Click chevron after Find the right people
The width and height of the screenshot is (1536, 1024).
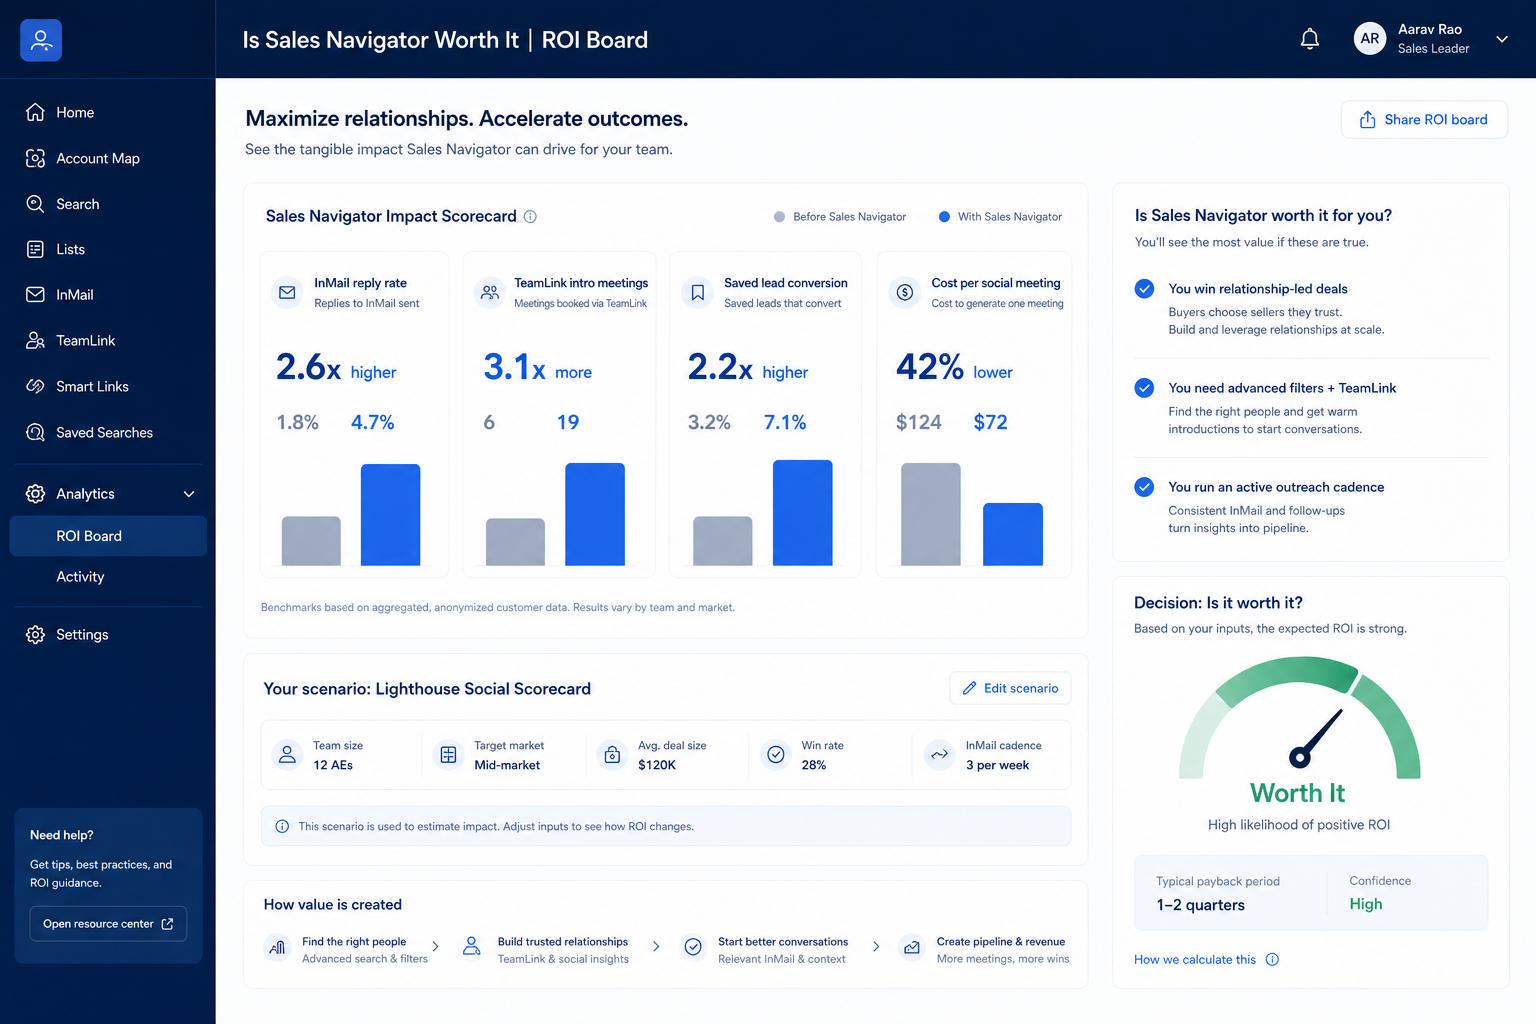click(x=435, y=946)
